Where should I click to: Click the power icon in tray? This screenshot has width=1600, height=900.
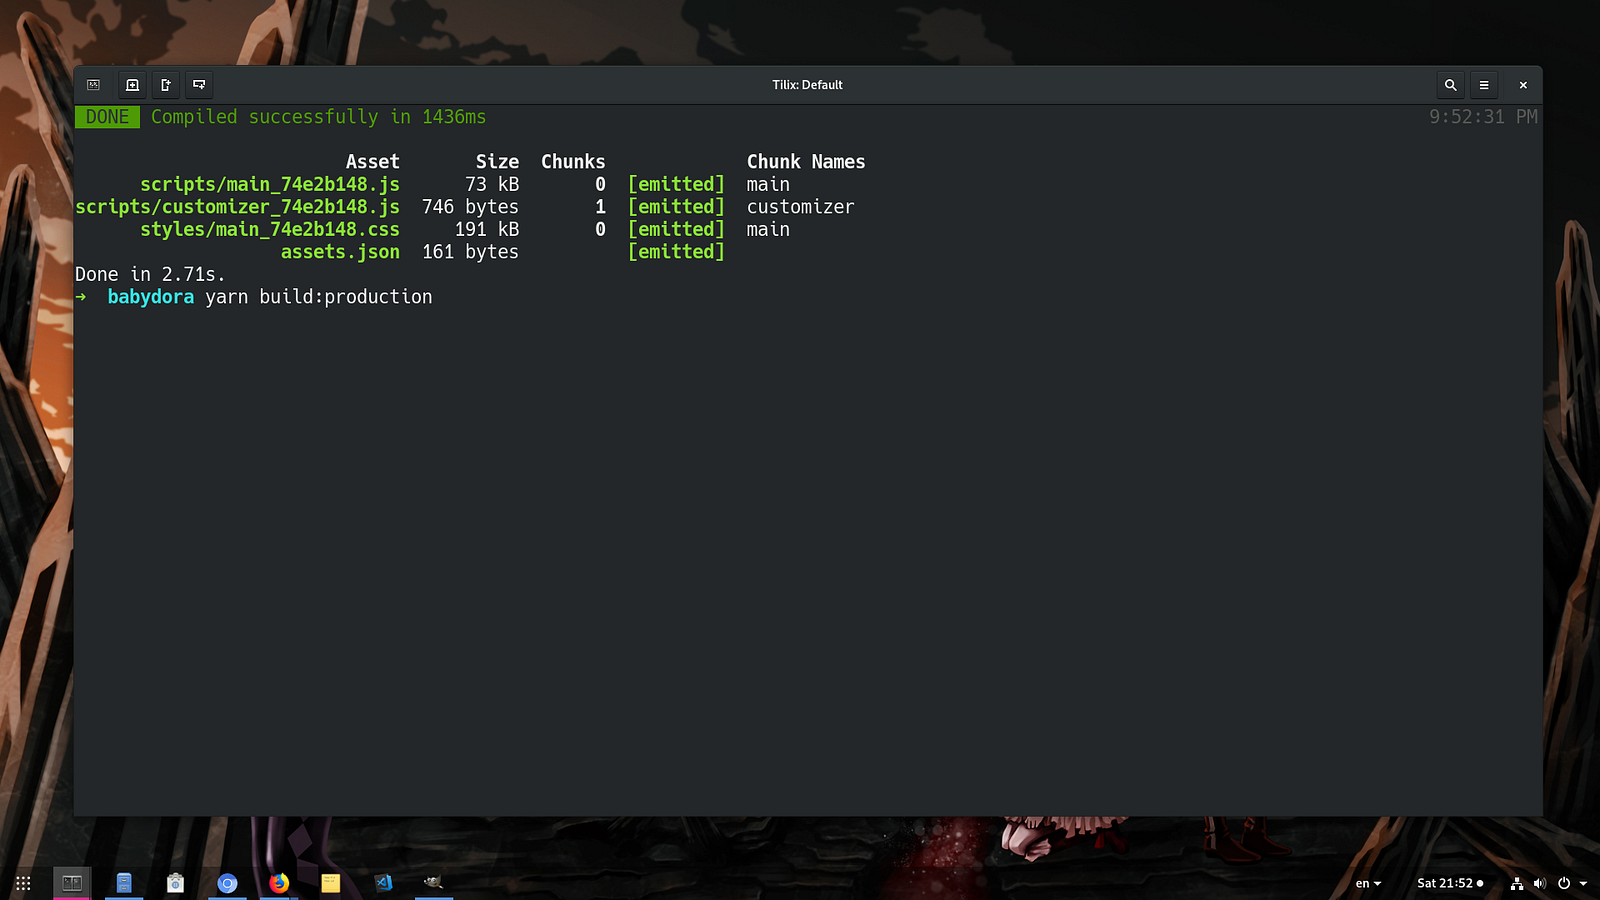point(1564,883)
